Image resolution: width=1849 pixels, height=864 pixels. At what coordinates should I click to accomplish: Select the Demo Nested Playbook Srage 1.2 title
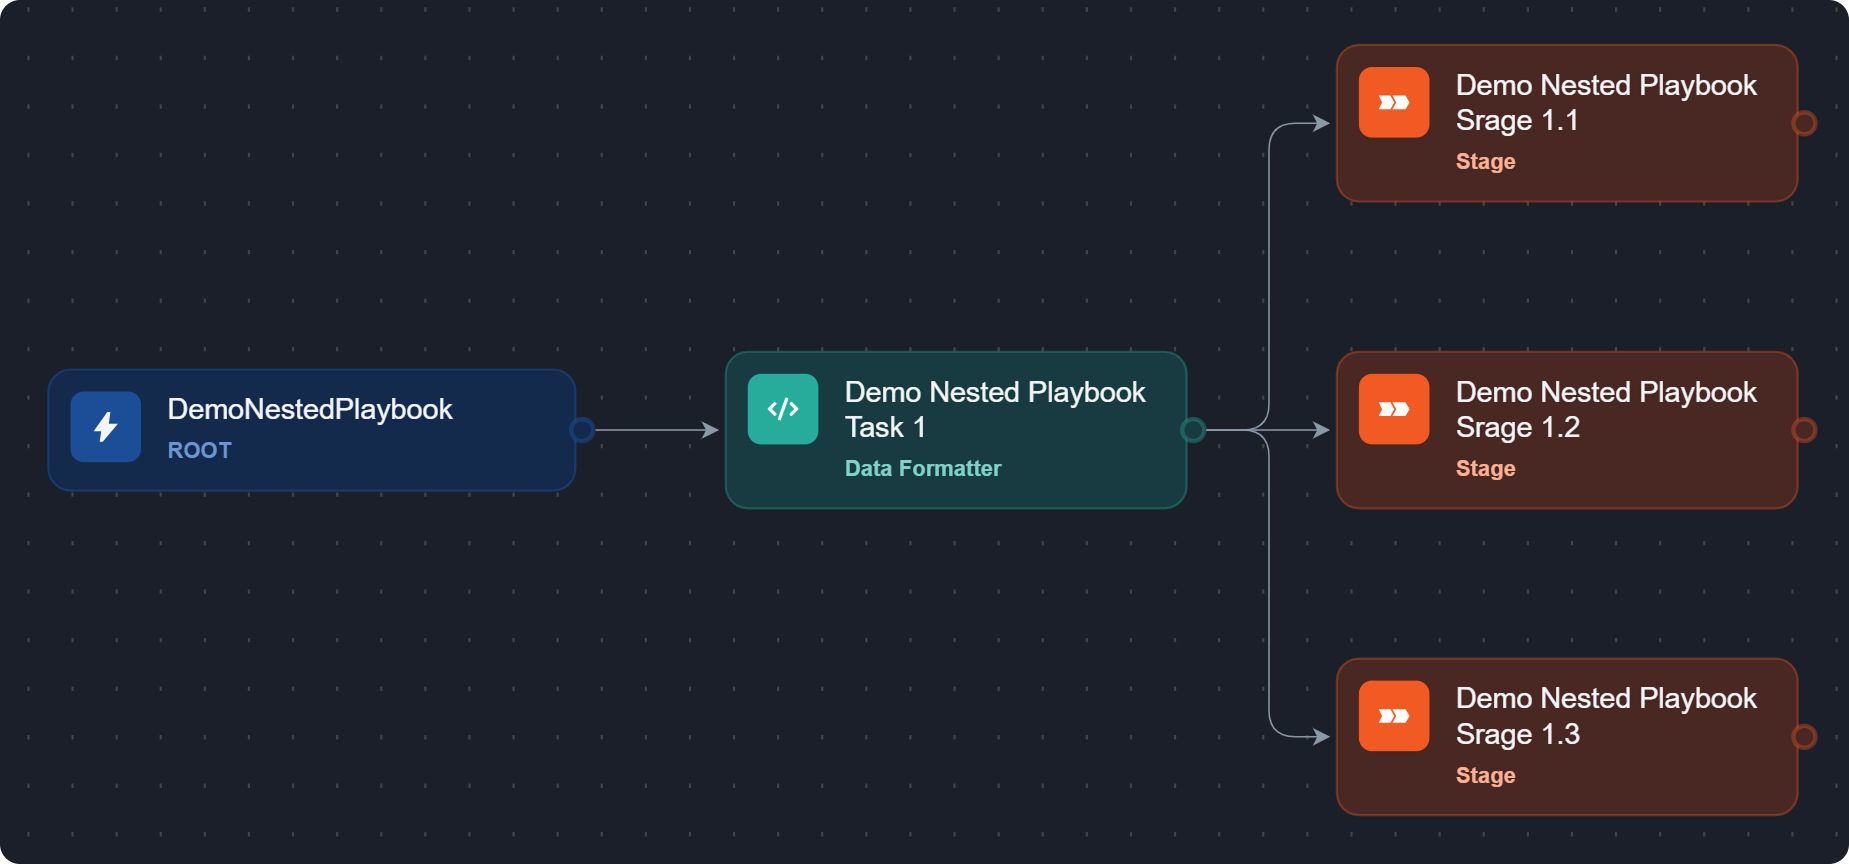pos(1605,409)
